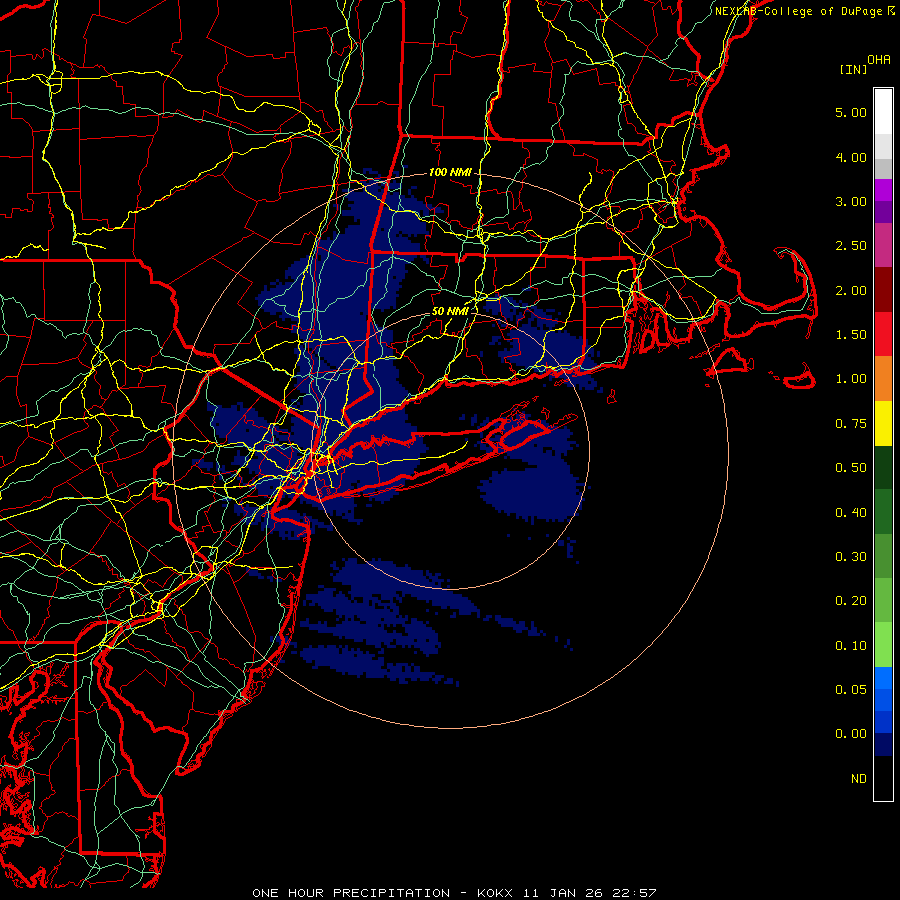Screen dimensions: 900x900
Task: Select the 5.00 inch scale label
Action: (851, 112)
